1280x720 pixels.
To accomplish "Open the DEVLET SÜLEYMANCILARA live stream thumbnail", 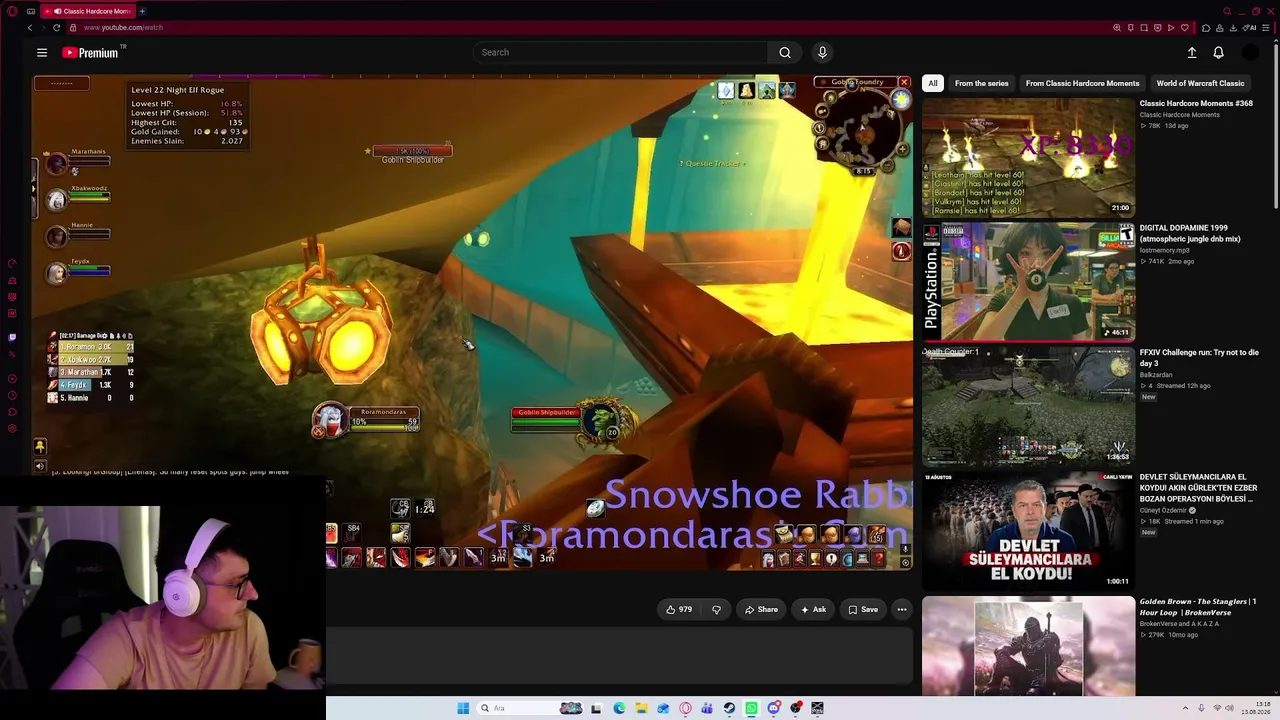I will (1028, 531).
